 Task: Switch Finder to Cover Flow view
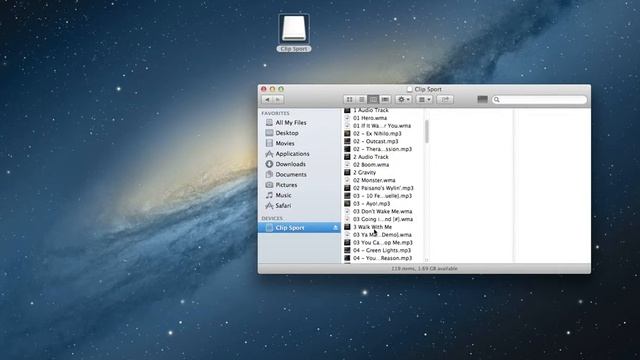(x=385, y=100)
